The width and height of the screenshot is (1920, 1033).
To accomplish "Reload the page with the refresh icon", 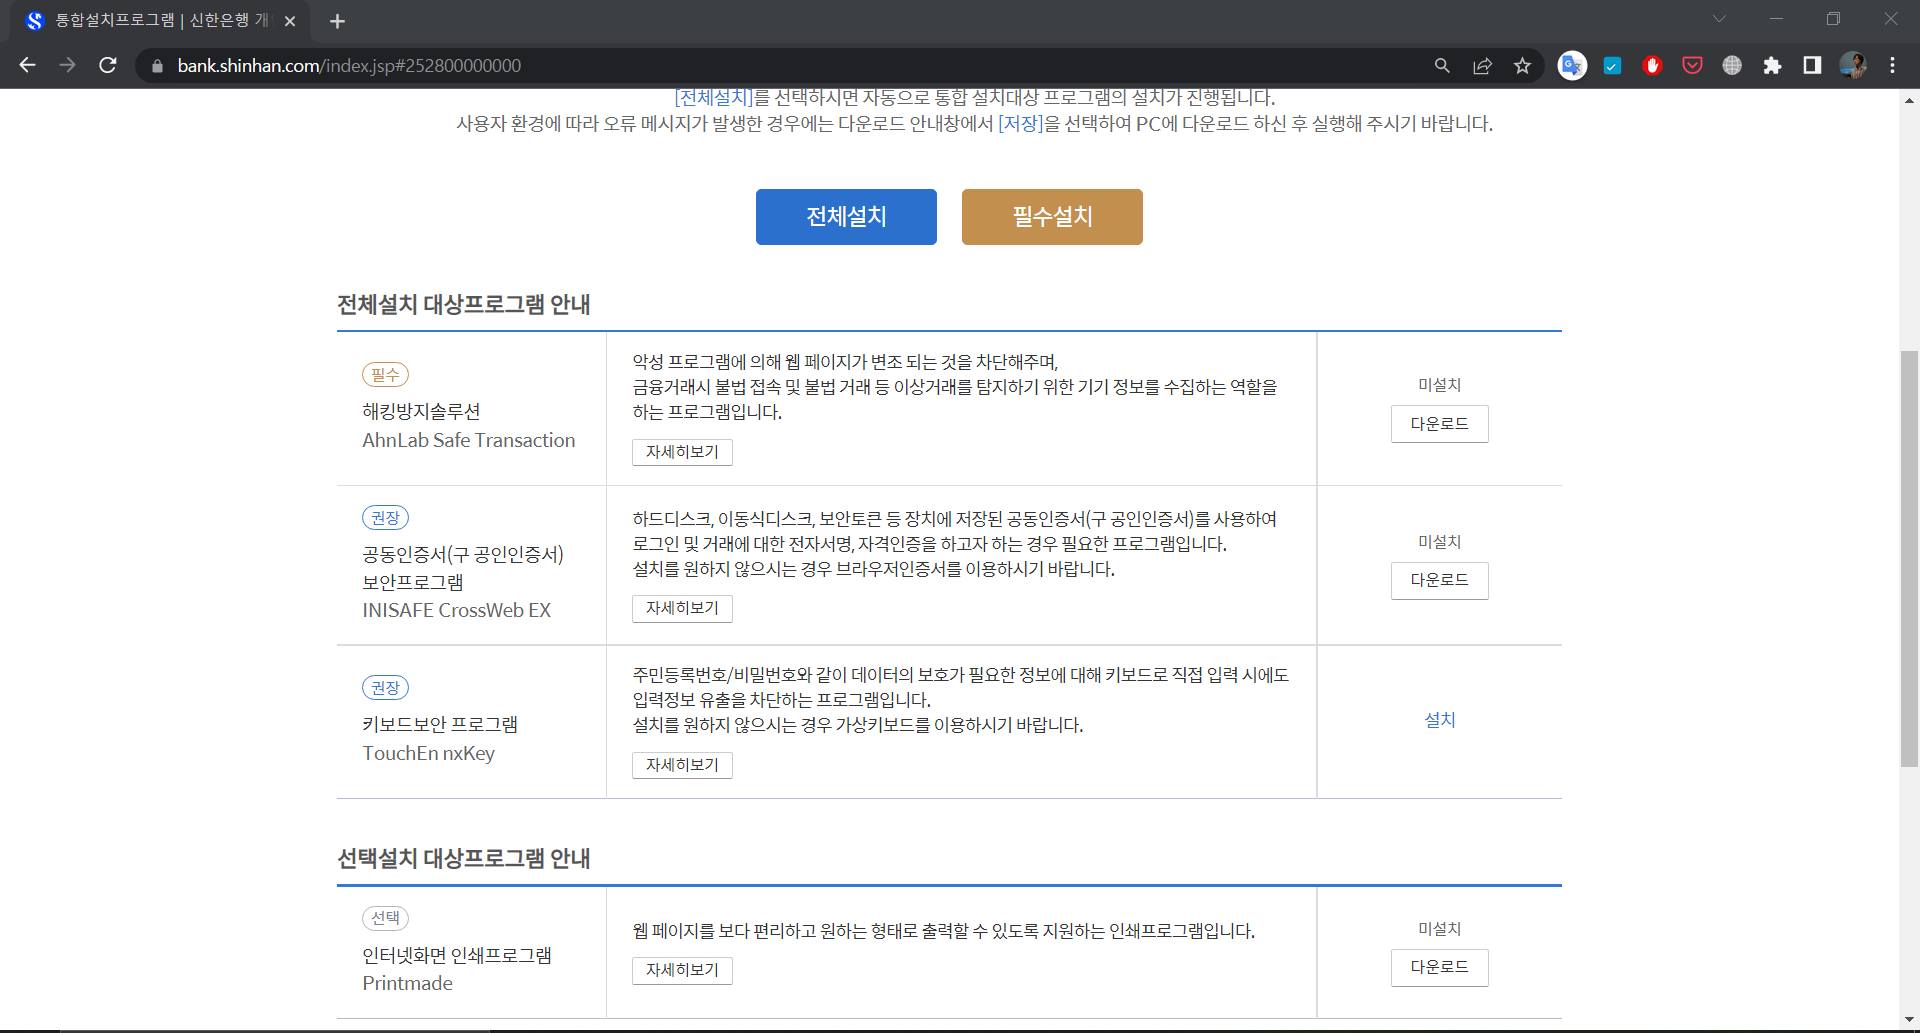I will [x=108, y=65].
